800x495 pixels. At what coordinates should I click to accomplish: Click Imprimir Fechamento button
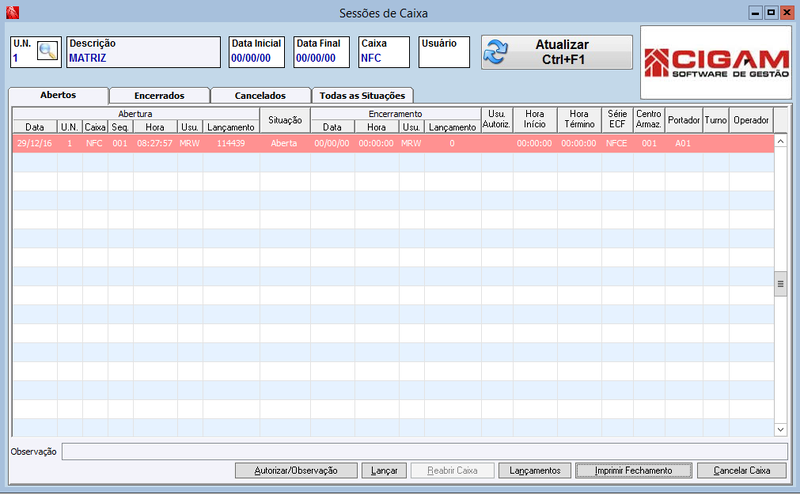(634, 471)
